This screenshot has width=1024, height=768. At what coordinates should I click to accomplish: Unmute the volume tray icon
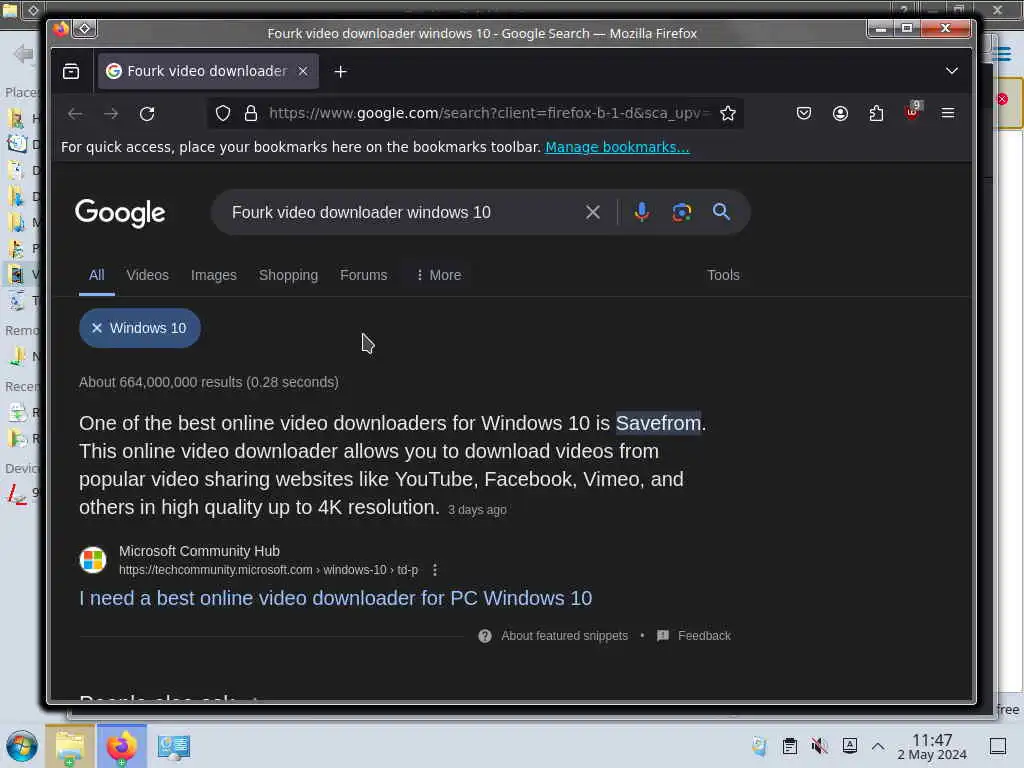pyautogui.click(x=819, y=746)
